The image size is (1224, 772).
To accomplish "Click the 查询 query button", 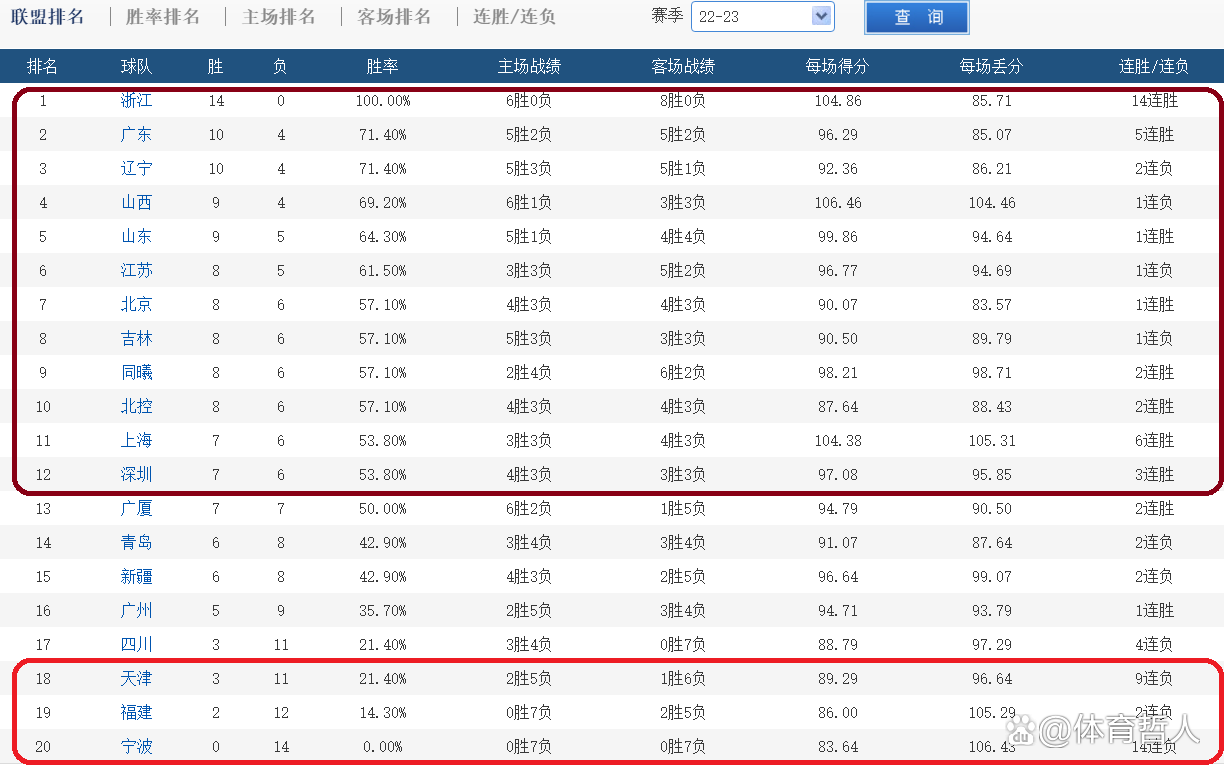I will coord(916,18).
